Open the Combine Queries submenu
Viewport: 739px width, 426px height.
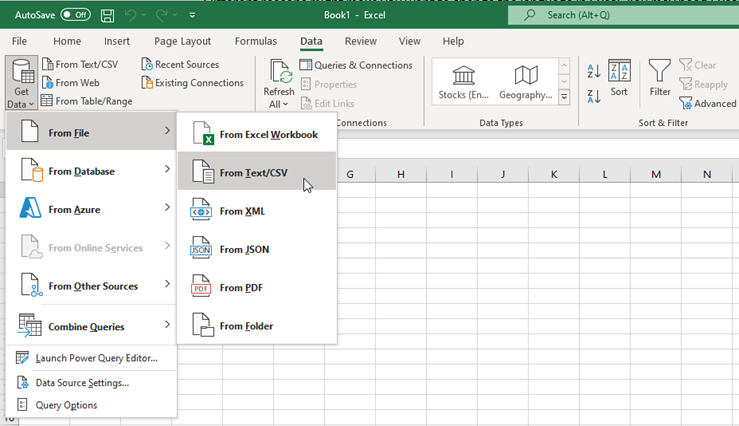pyautogui.click(x=91, y=326)
